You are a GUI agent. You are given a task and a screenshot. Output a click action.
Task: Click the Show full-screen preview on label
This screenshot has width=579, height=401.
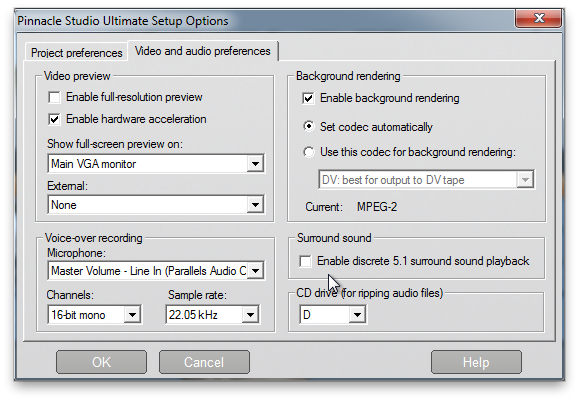(115, 144)
